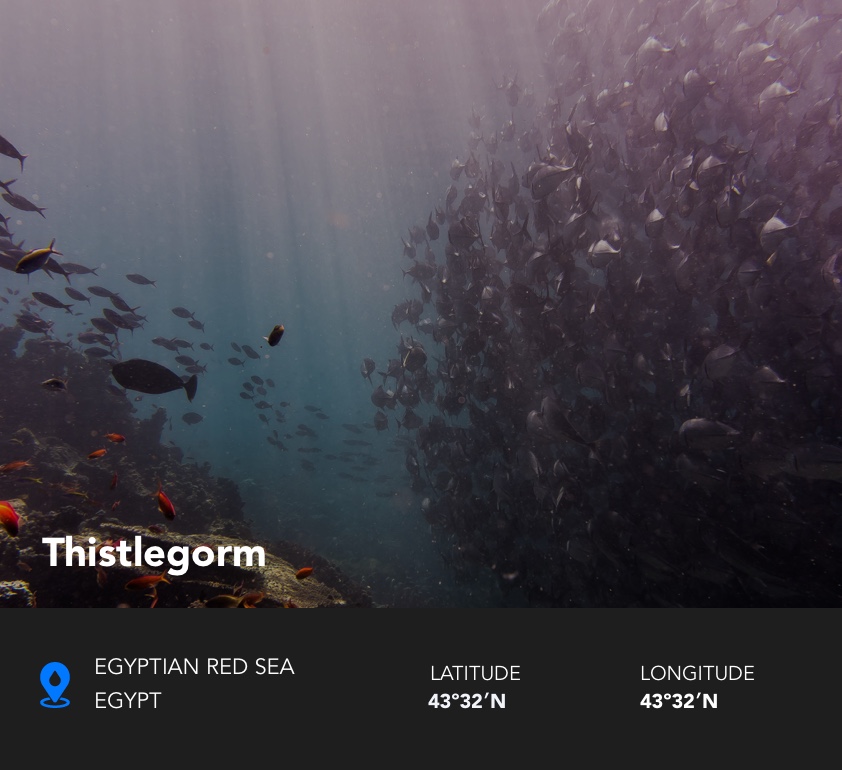
Task: Click the EGYPT country label
Action: point(128,700)
